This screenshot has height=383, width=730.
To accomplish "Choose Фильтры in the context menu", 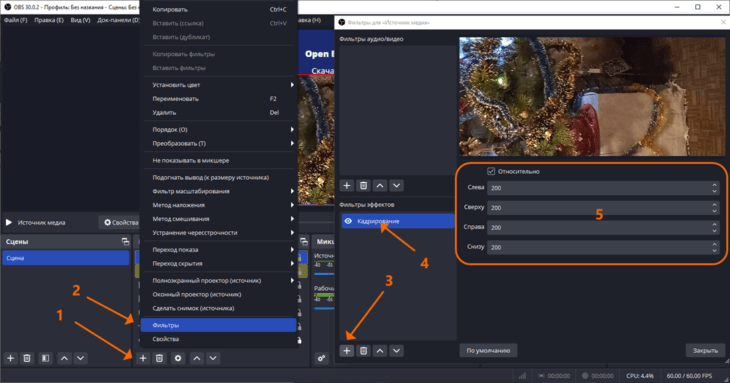I will pyautogui.click(x=219, y=325).
